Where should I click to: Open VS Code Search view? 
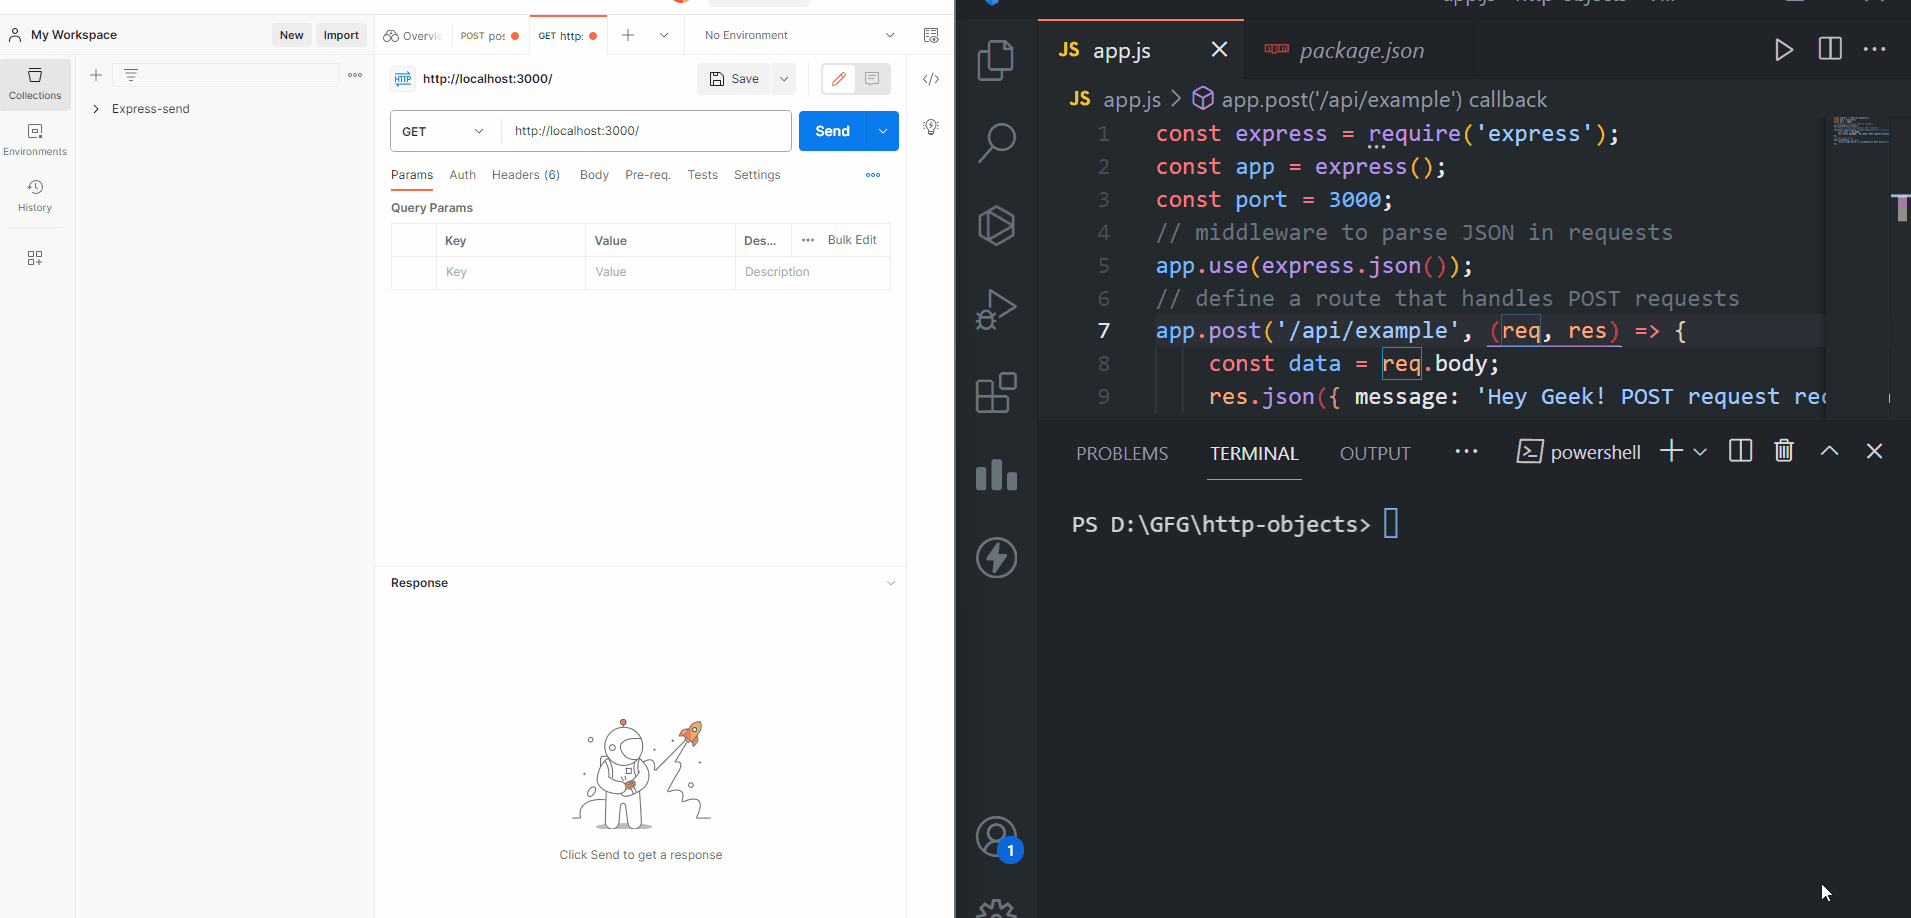pyautogui.click(x=996, y=143)
